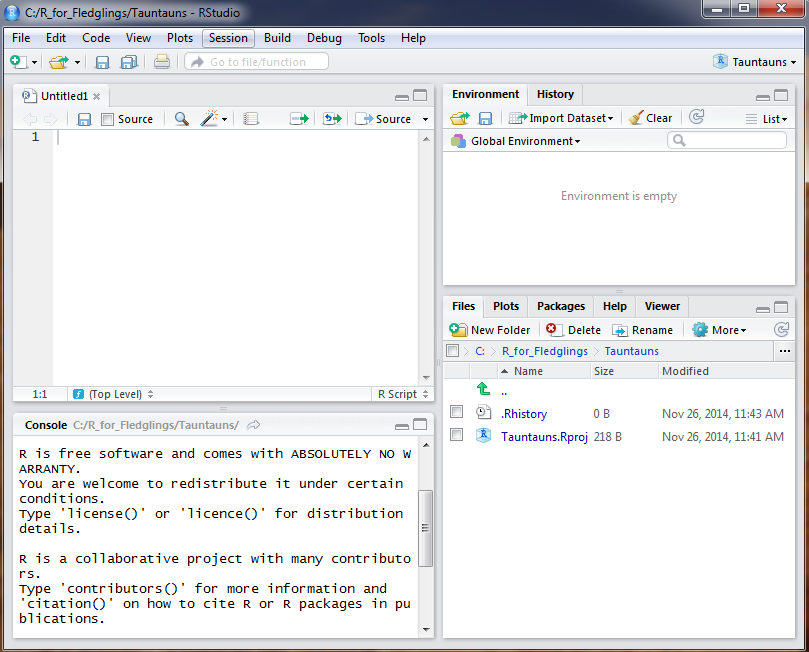
Task: Click the Delete button in Files pane
Action: 573,330
